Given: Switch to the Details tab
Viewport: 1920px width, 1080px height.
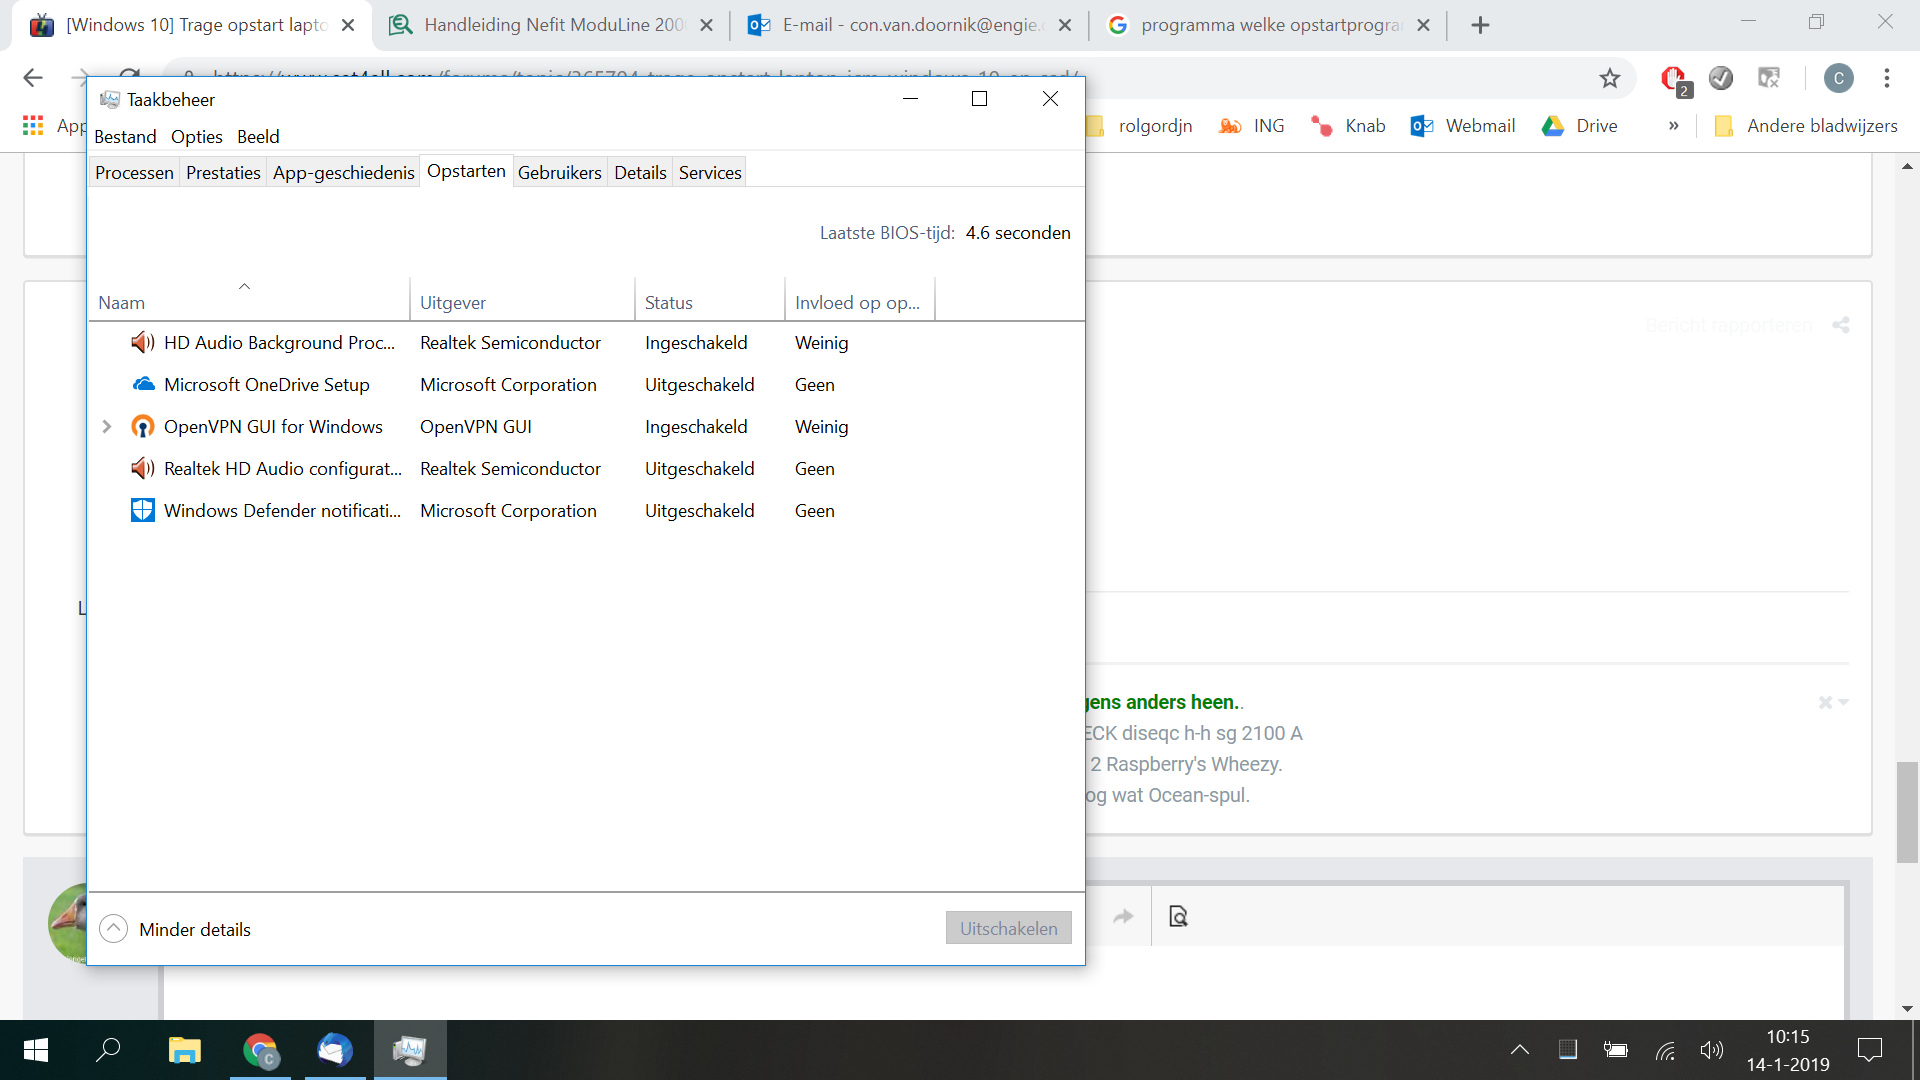Looking at the screenshot, I should pyautogui.click(x=640, y=173).
